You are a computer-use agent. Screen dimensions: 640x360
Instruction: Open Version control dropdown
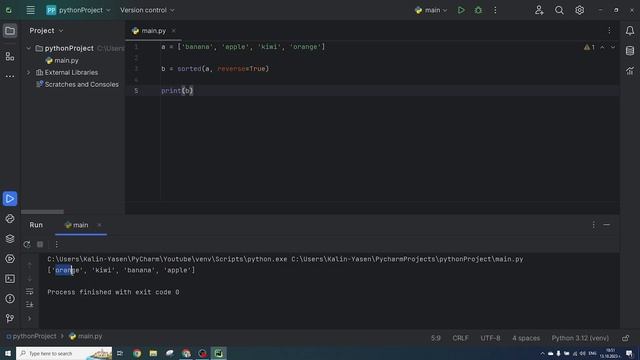tap(147, 10)
